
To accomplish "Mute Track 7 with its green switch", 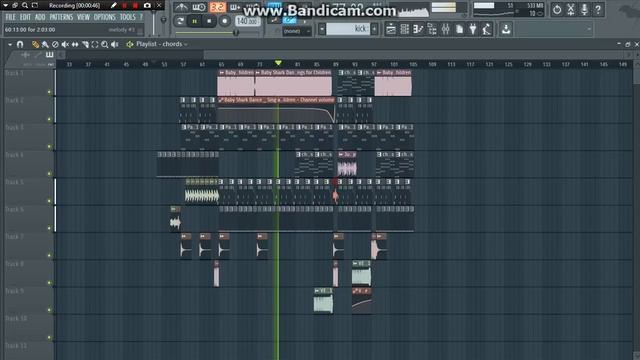I will 49,256.
